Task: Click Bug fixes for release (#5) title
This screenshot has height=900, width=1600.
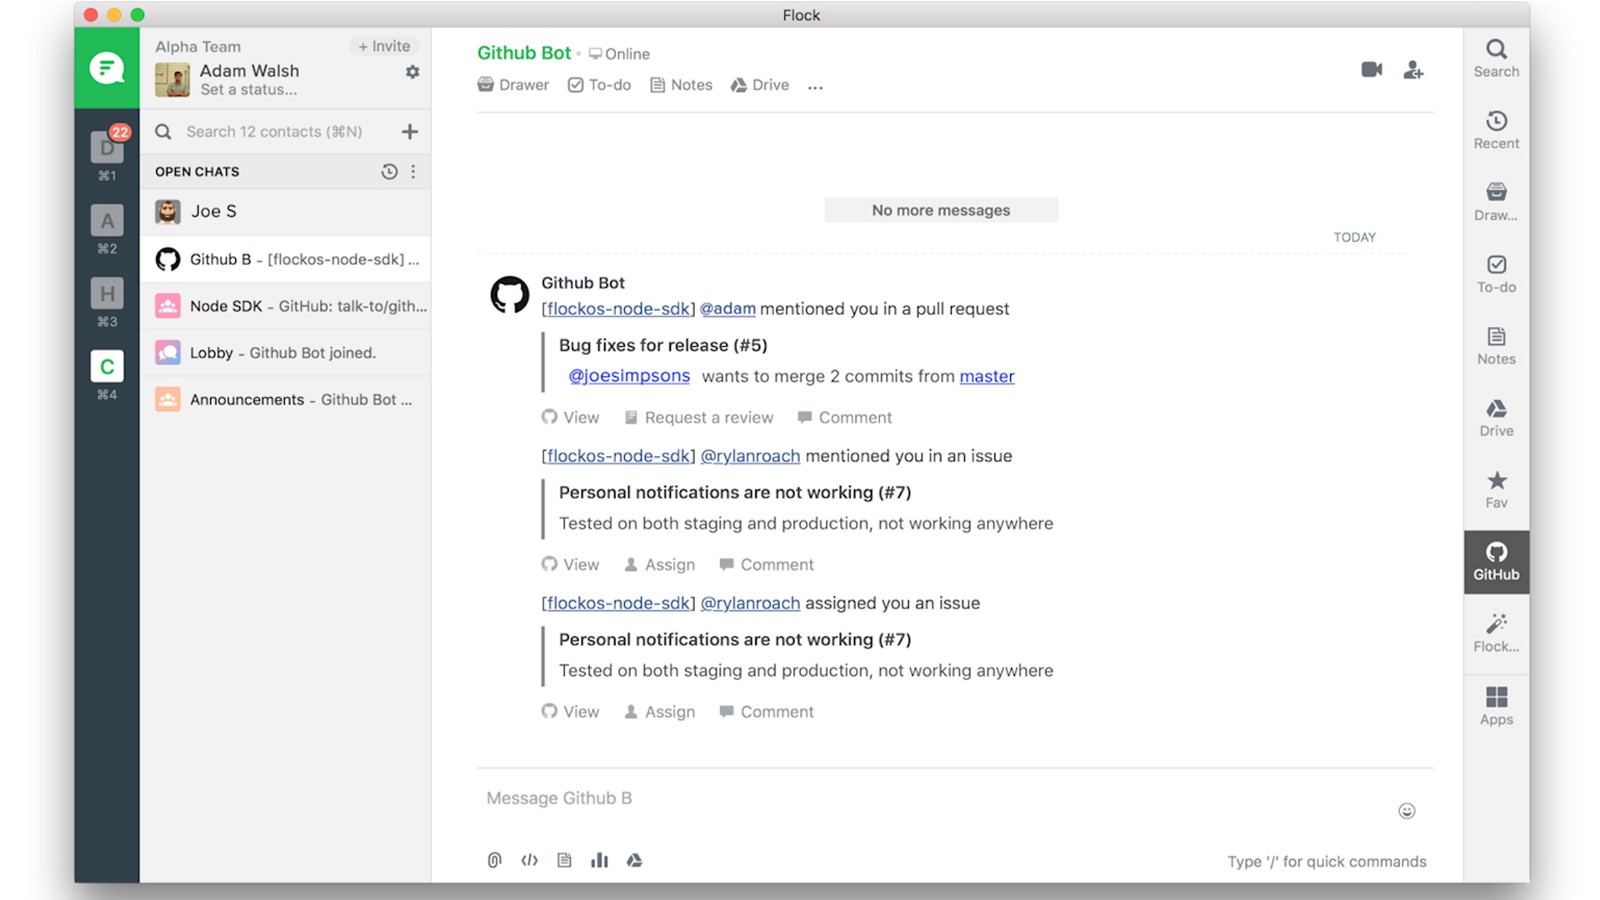Action: pyautogui.click(x=663, y=345)
